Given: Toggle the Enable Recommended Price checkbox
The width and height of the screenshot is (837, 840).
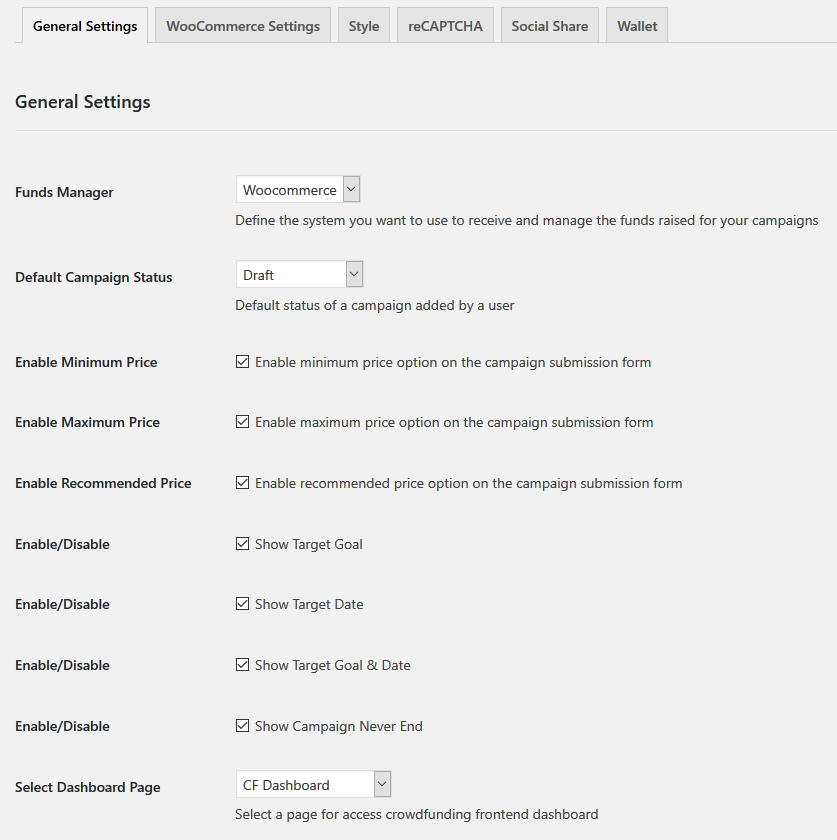Looking at the screenshot, I should point(242,482).
